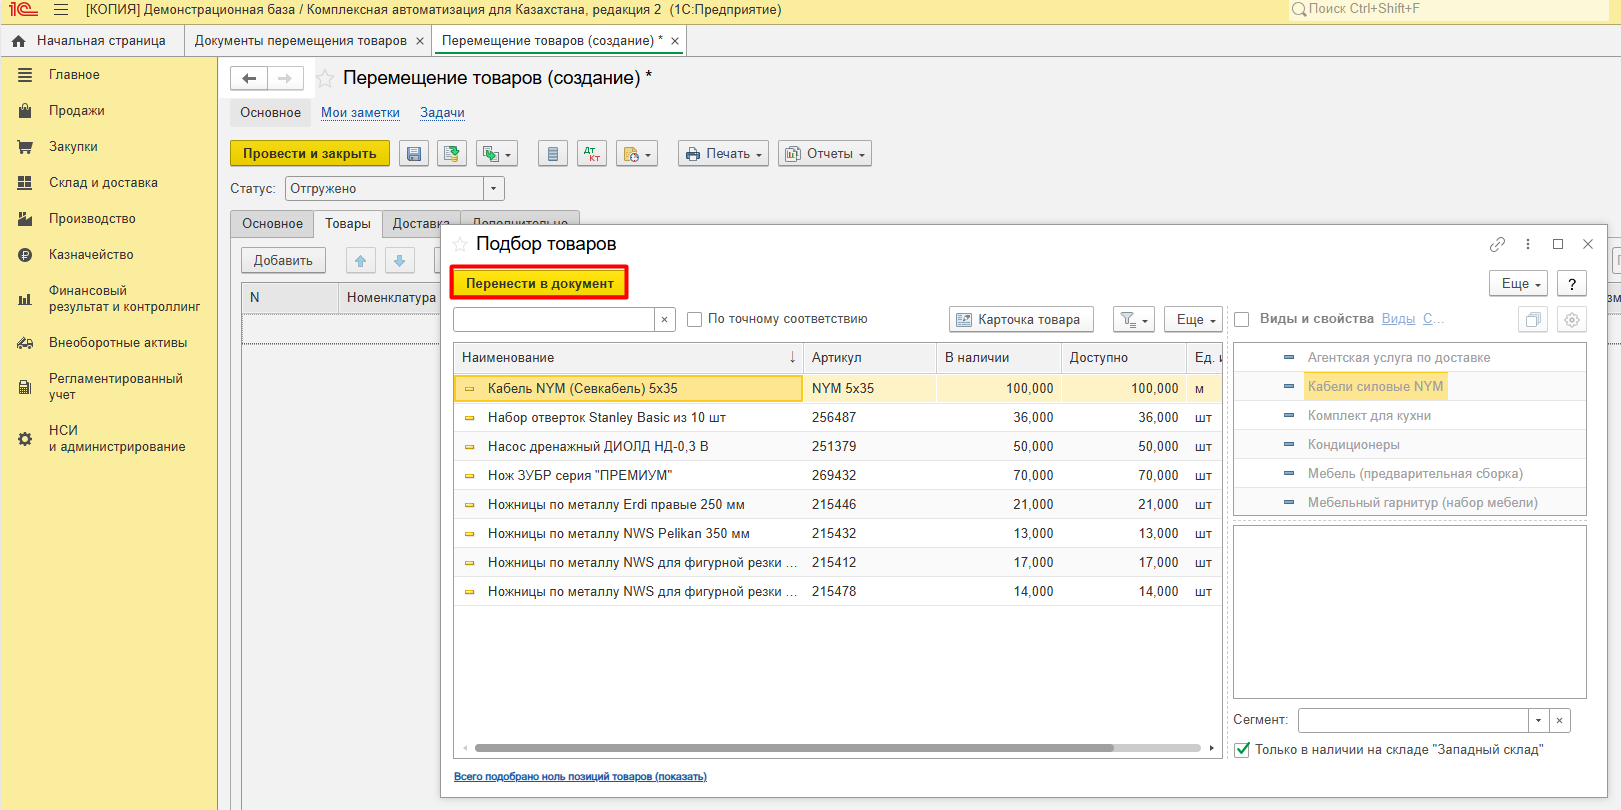Screen dimensions: 1621x810
Task: Open the Печать dropdown menu
Action: point(723,154)
